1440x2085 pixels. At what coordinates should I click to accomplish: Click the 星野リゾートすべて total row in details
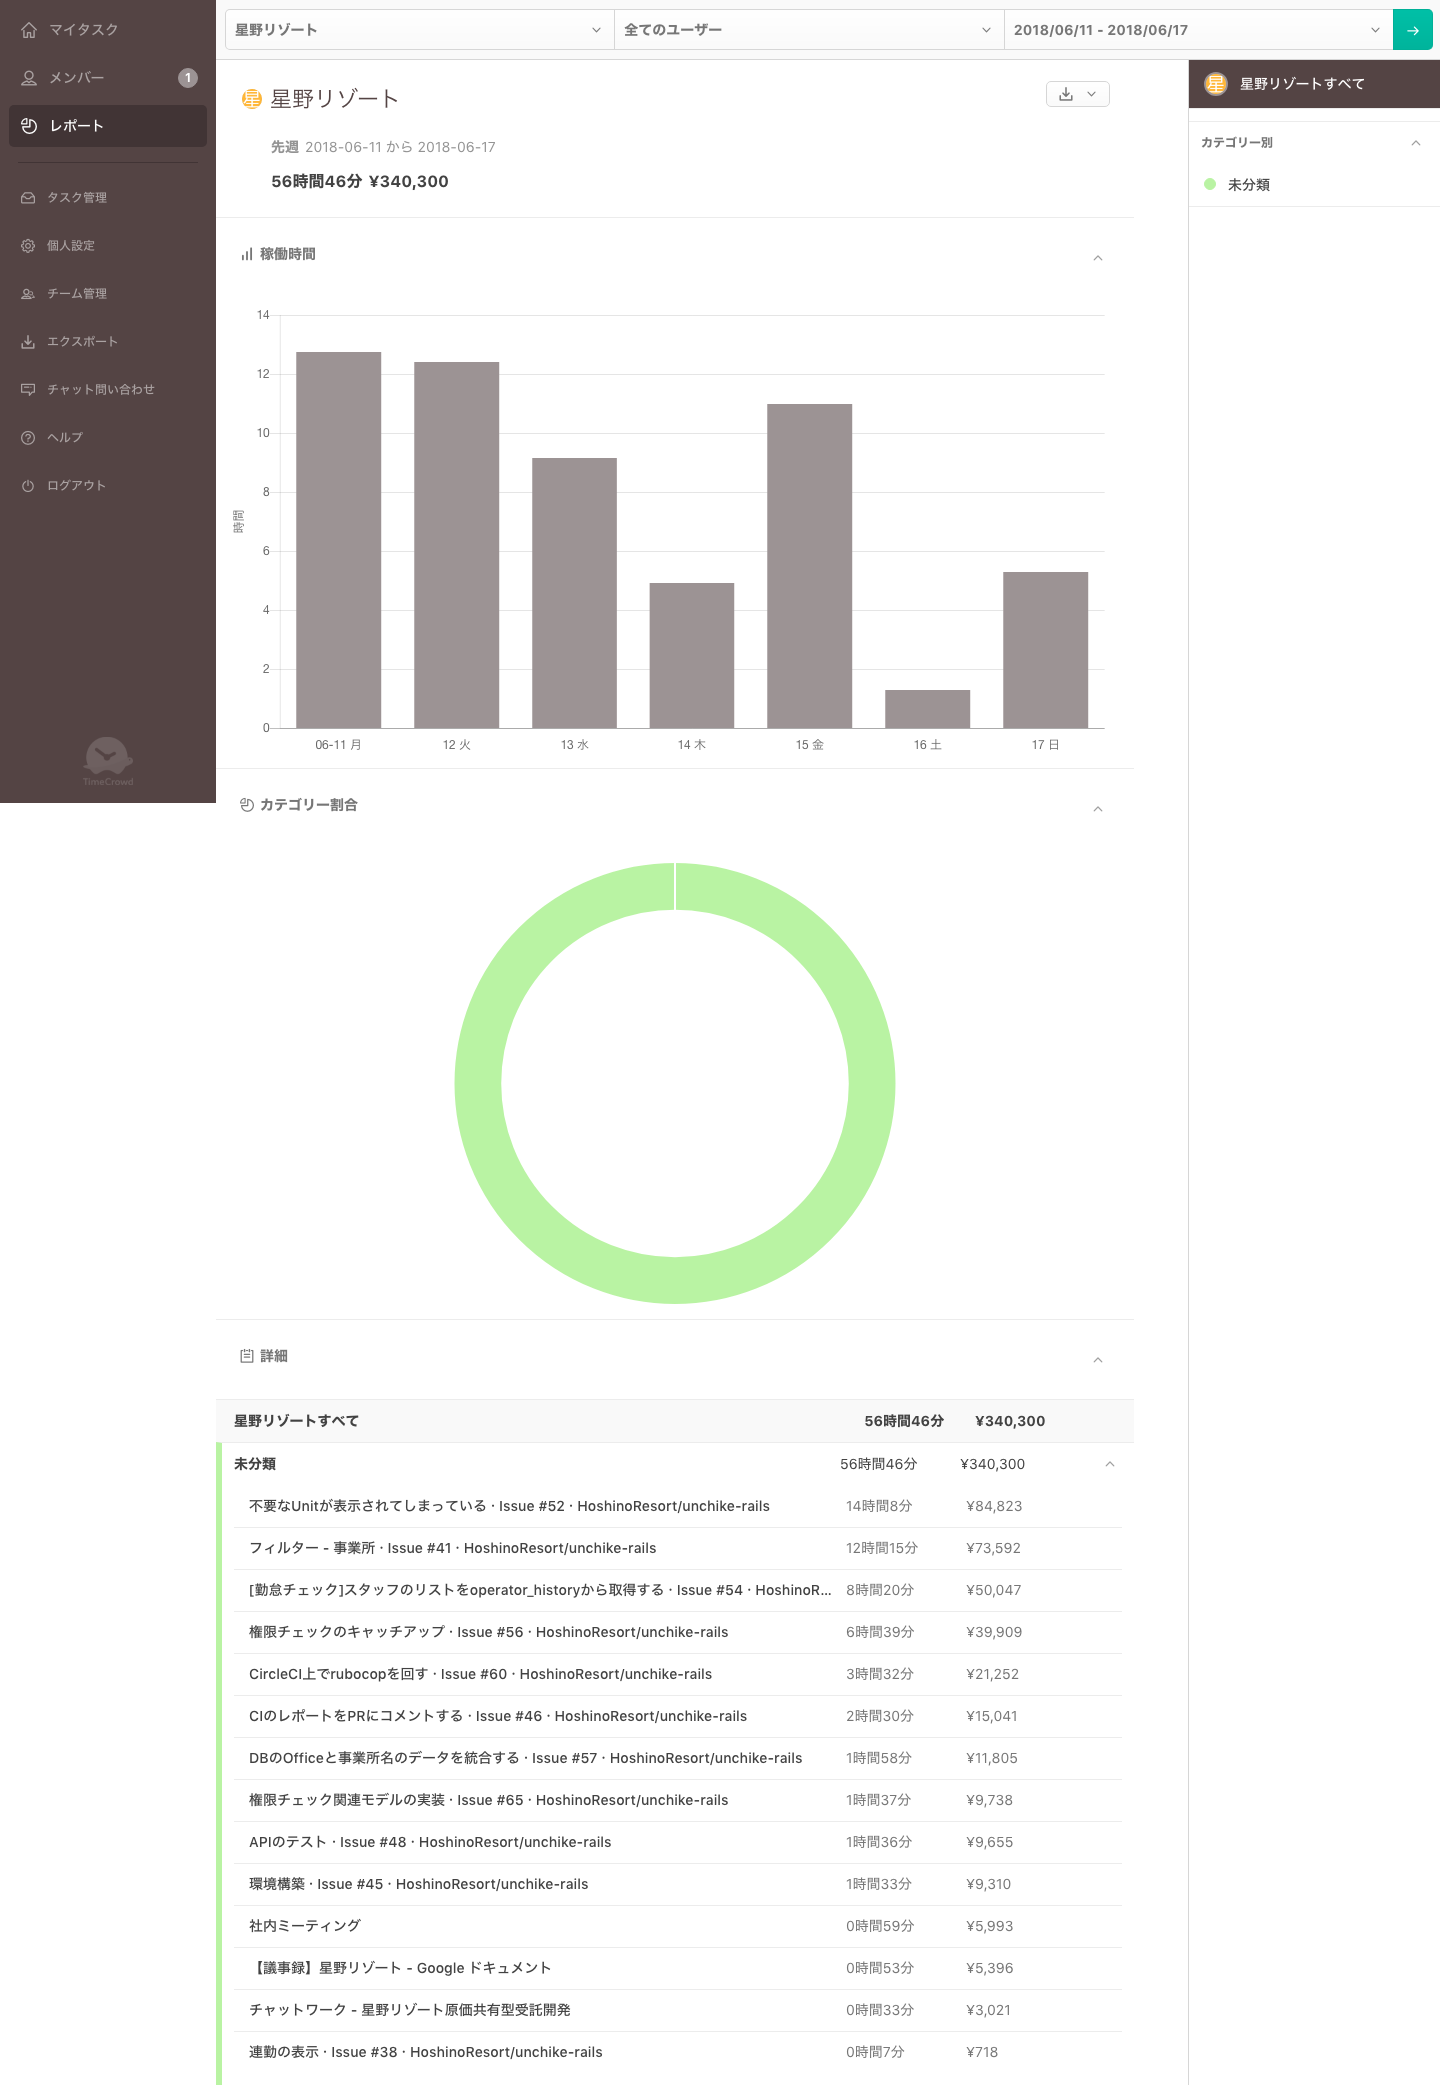[675, 1421]
